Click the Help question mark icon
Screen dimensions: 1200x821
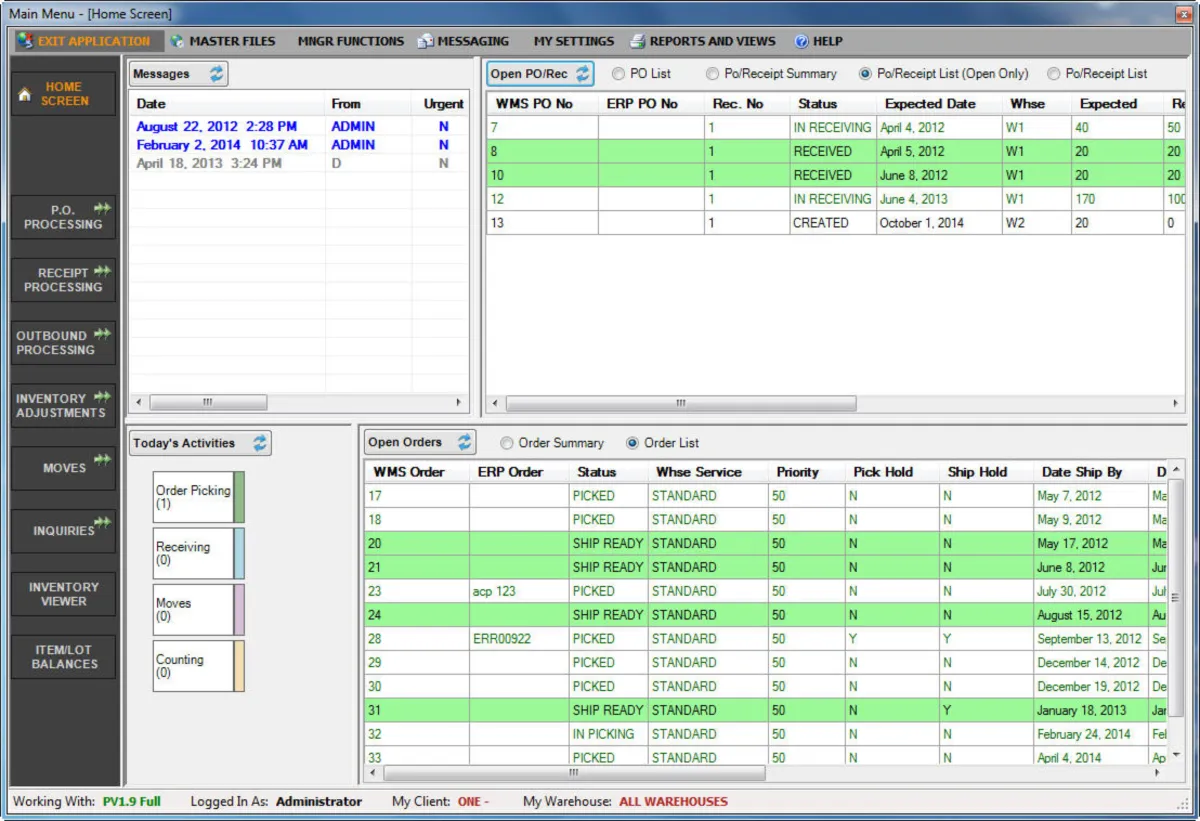coord(801,42)
